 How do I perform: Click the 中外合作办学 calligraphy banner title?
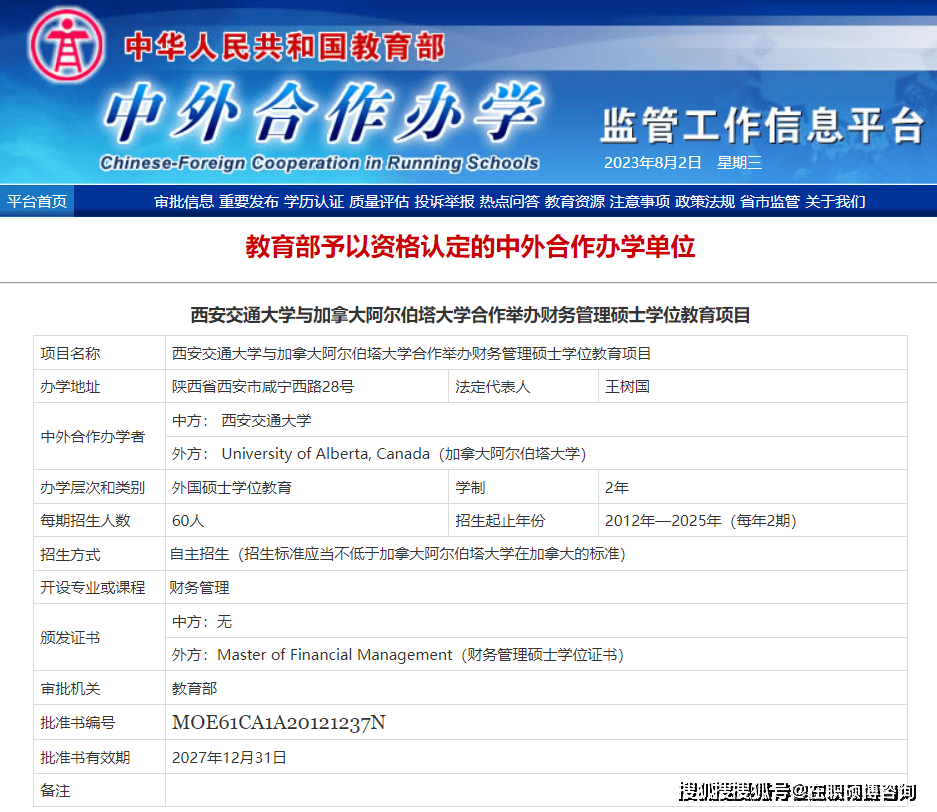[x=323, y=112]
